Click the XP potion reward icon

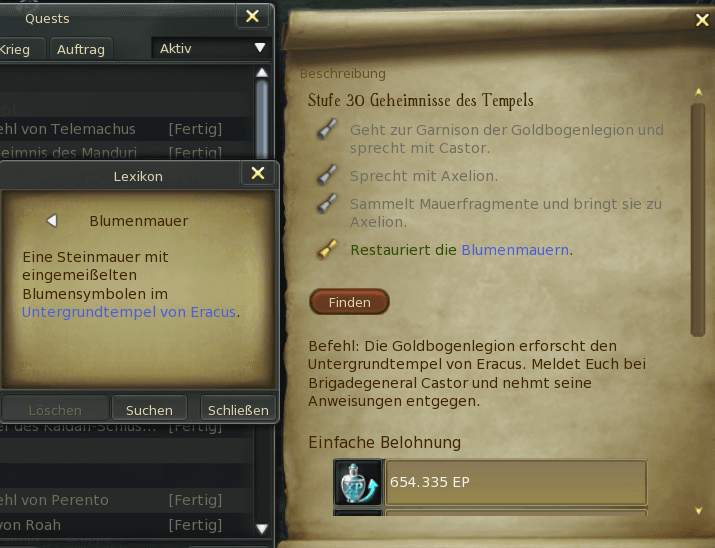[358, 482]
